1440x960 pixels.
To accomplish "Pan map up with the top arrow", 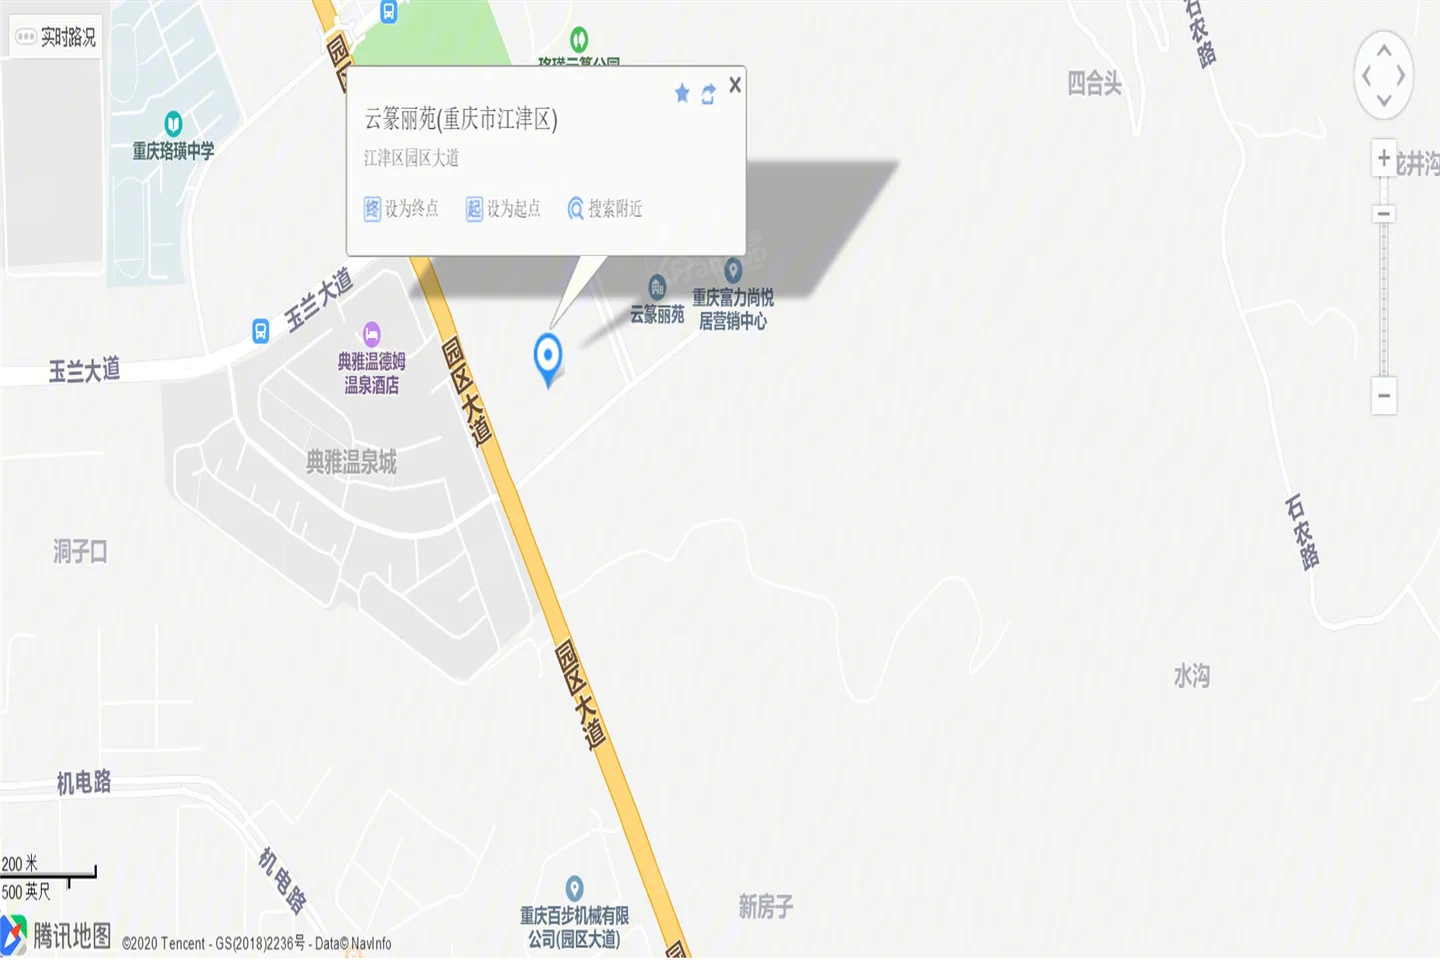I will click(1384, 50).
